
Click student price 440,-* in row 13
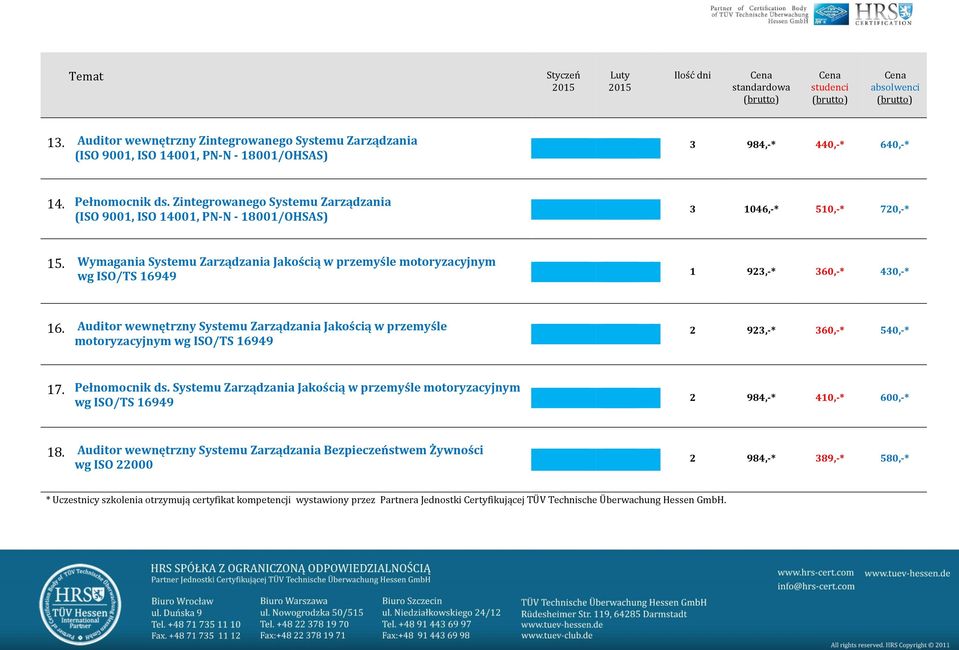829,145
